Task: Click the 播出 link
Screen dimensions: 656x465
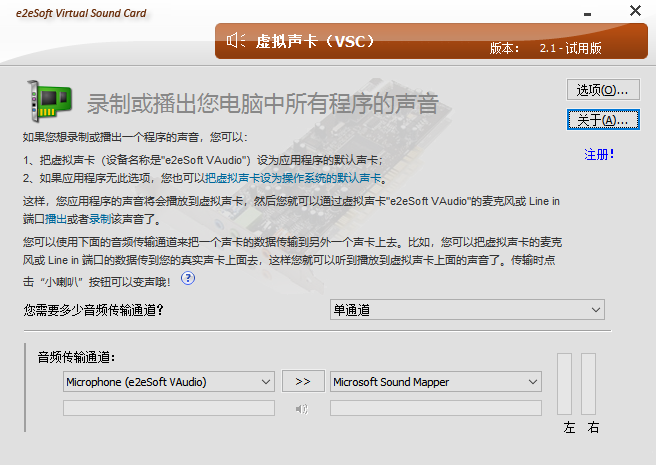Action: [x=56, y=219]
